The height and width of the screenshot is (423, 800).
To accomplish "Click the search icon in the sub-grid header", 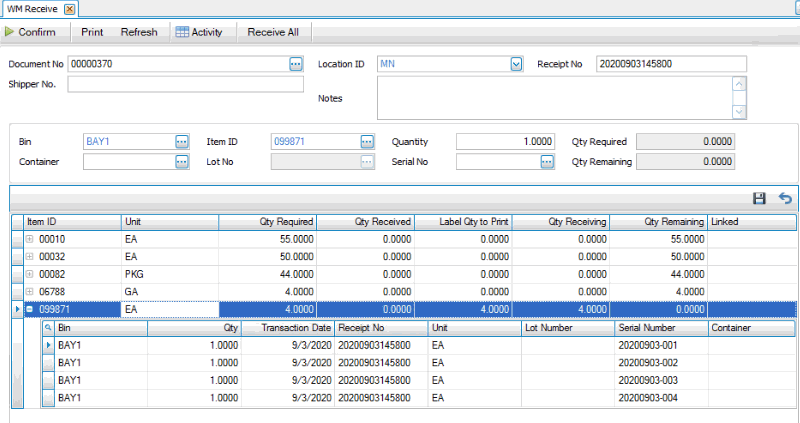I will pos(48,327).
